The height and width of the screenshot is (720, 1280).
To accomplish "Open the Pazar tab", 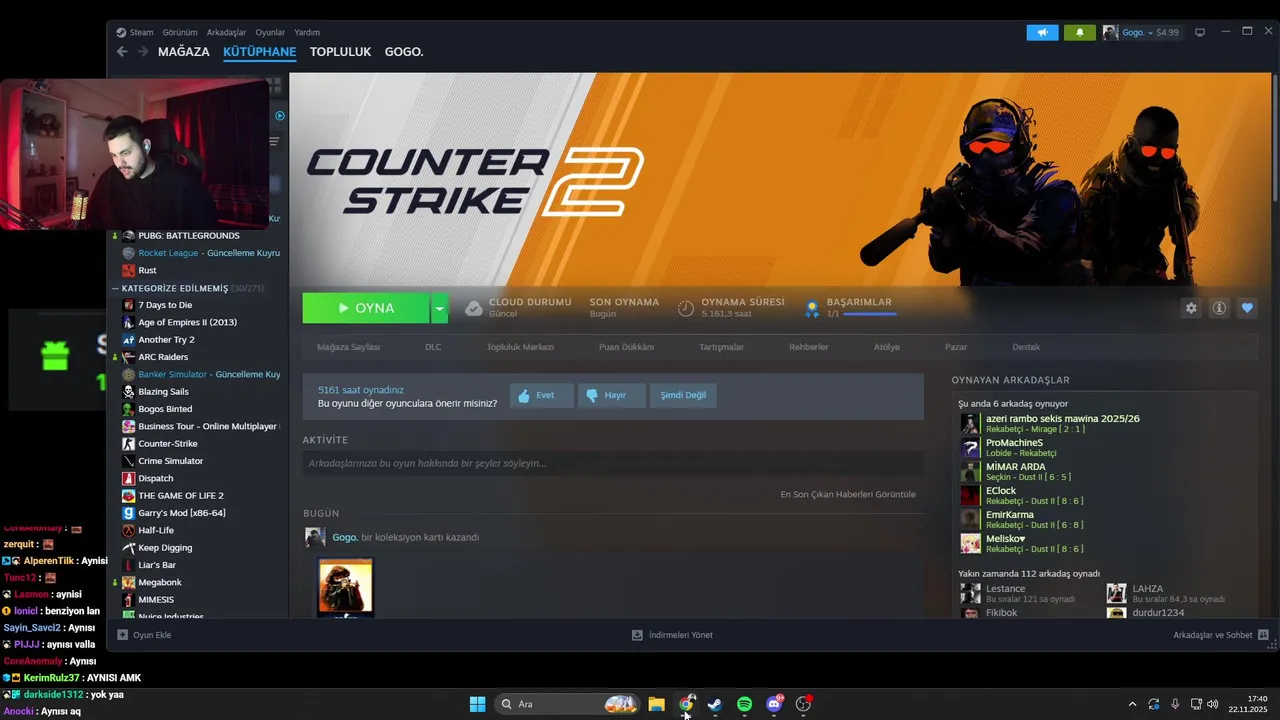I will [956, 347].
